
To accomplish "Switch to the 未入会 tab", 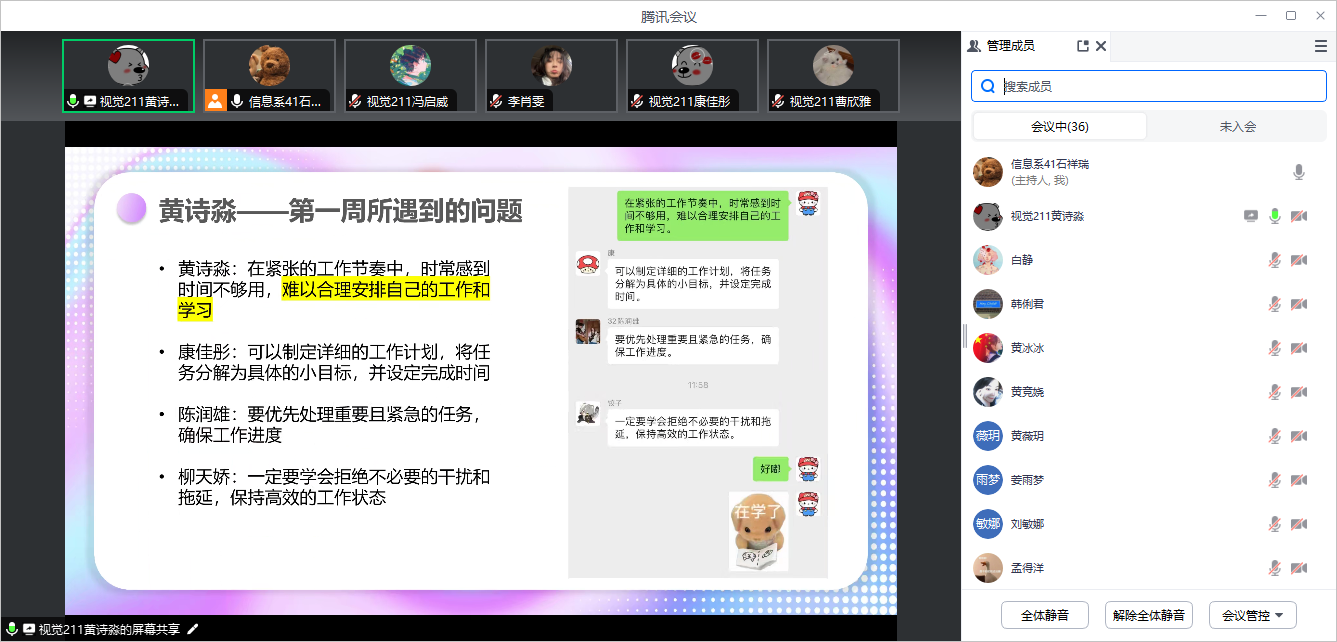I will (x=1237, y=127).
